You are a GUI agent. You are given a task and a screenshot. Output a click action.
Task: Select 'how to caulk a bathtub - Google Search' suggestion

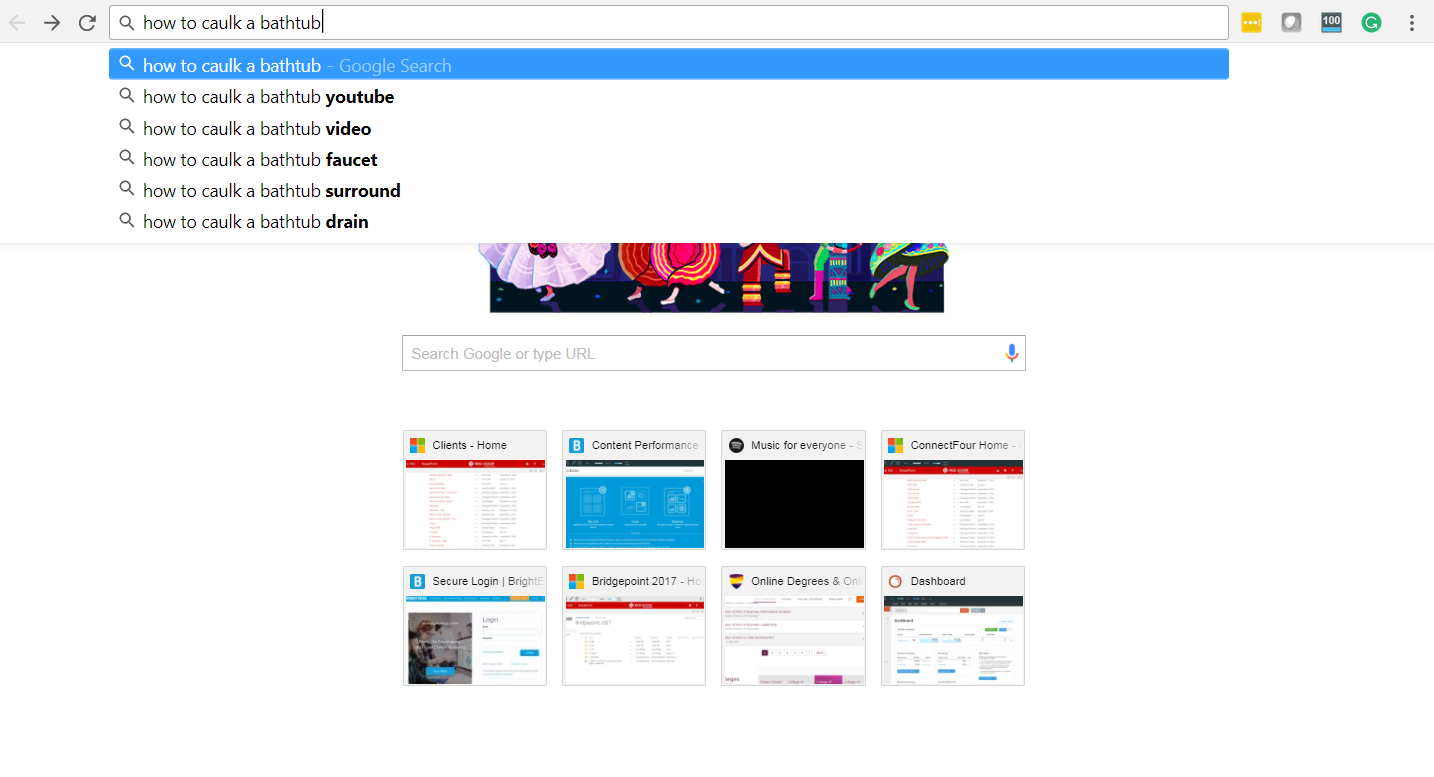668,65
